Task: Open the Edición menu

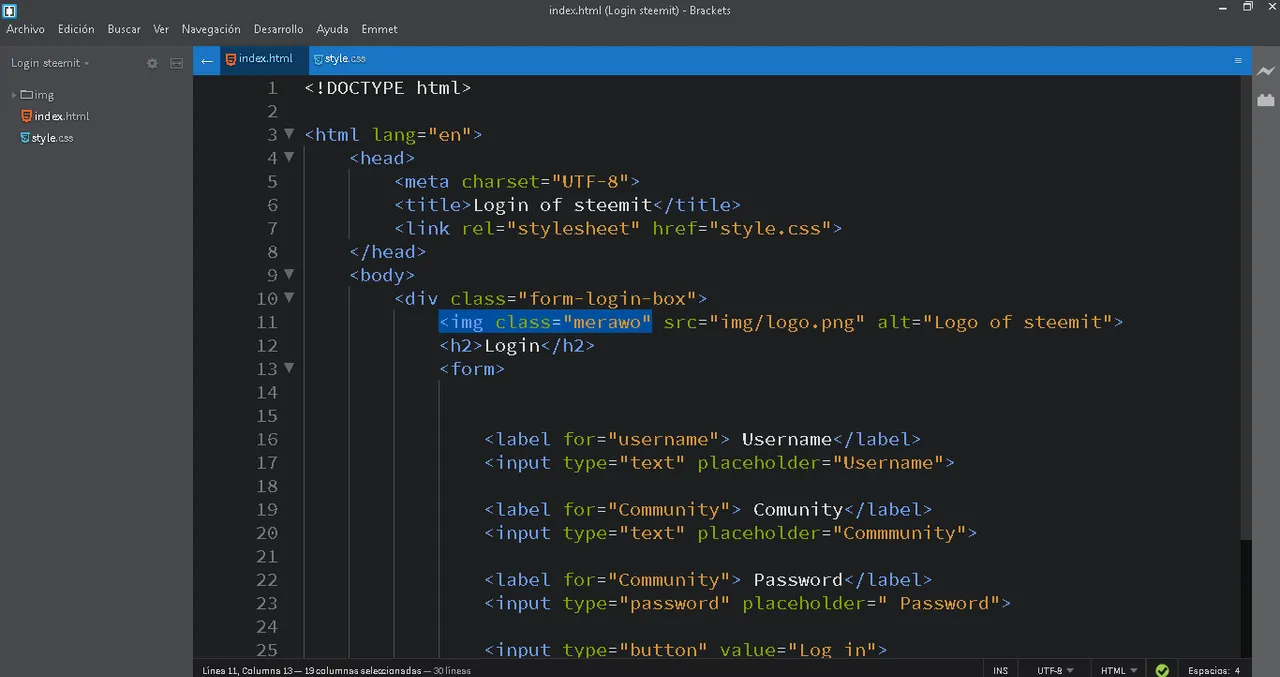Action: pos(76,29)
